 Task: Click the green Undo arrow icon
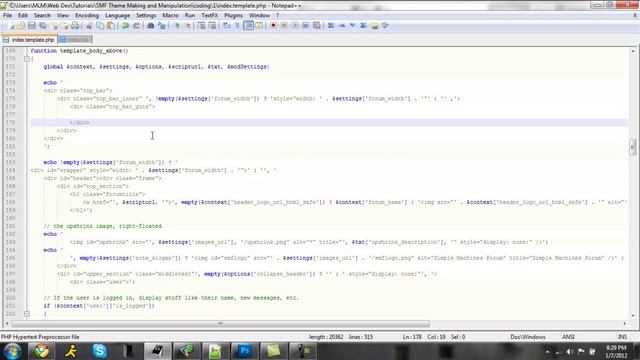tap(125, 26)
